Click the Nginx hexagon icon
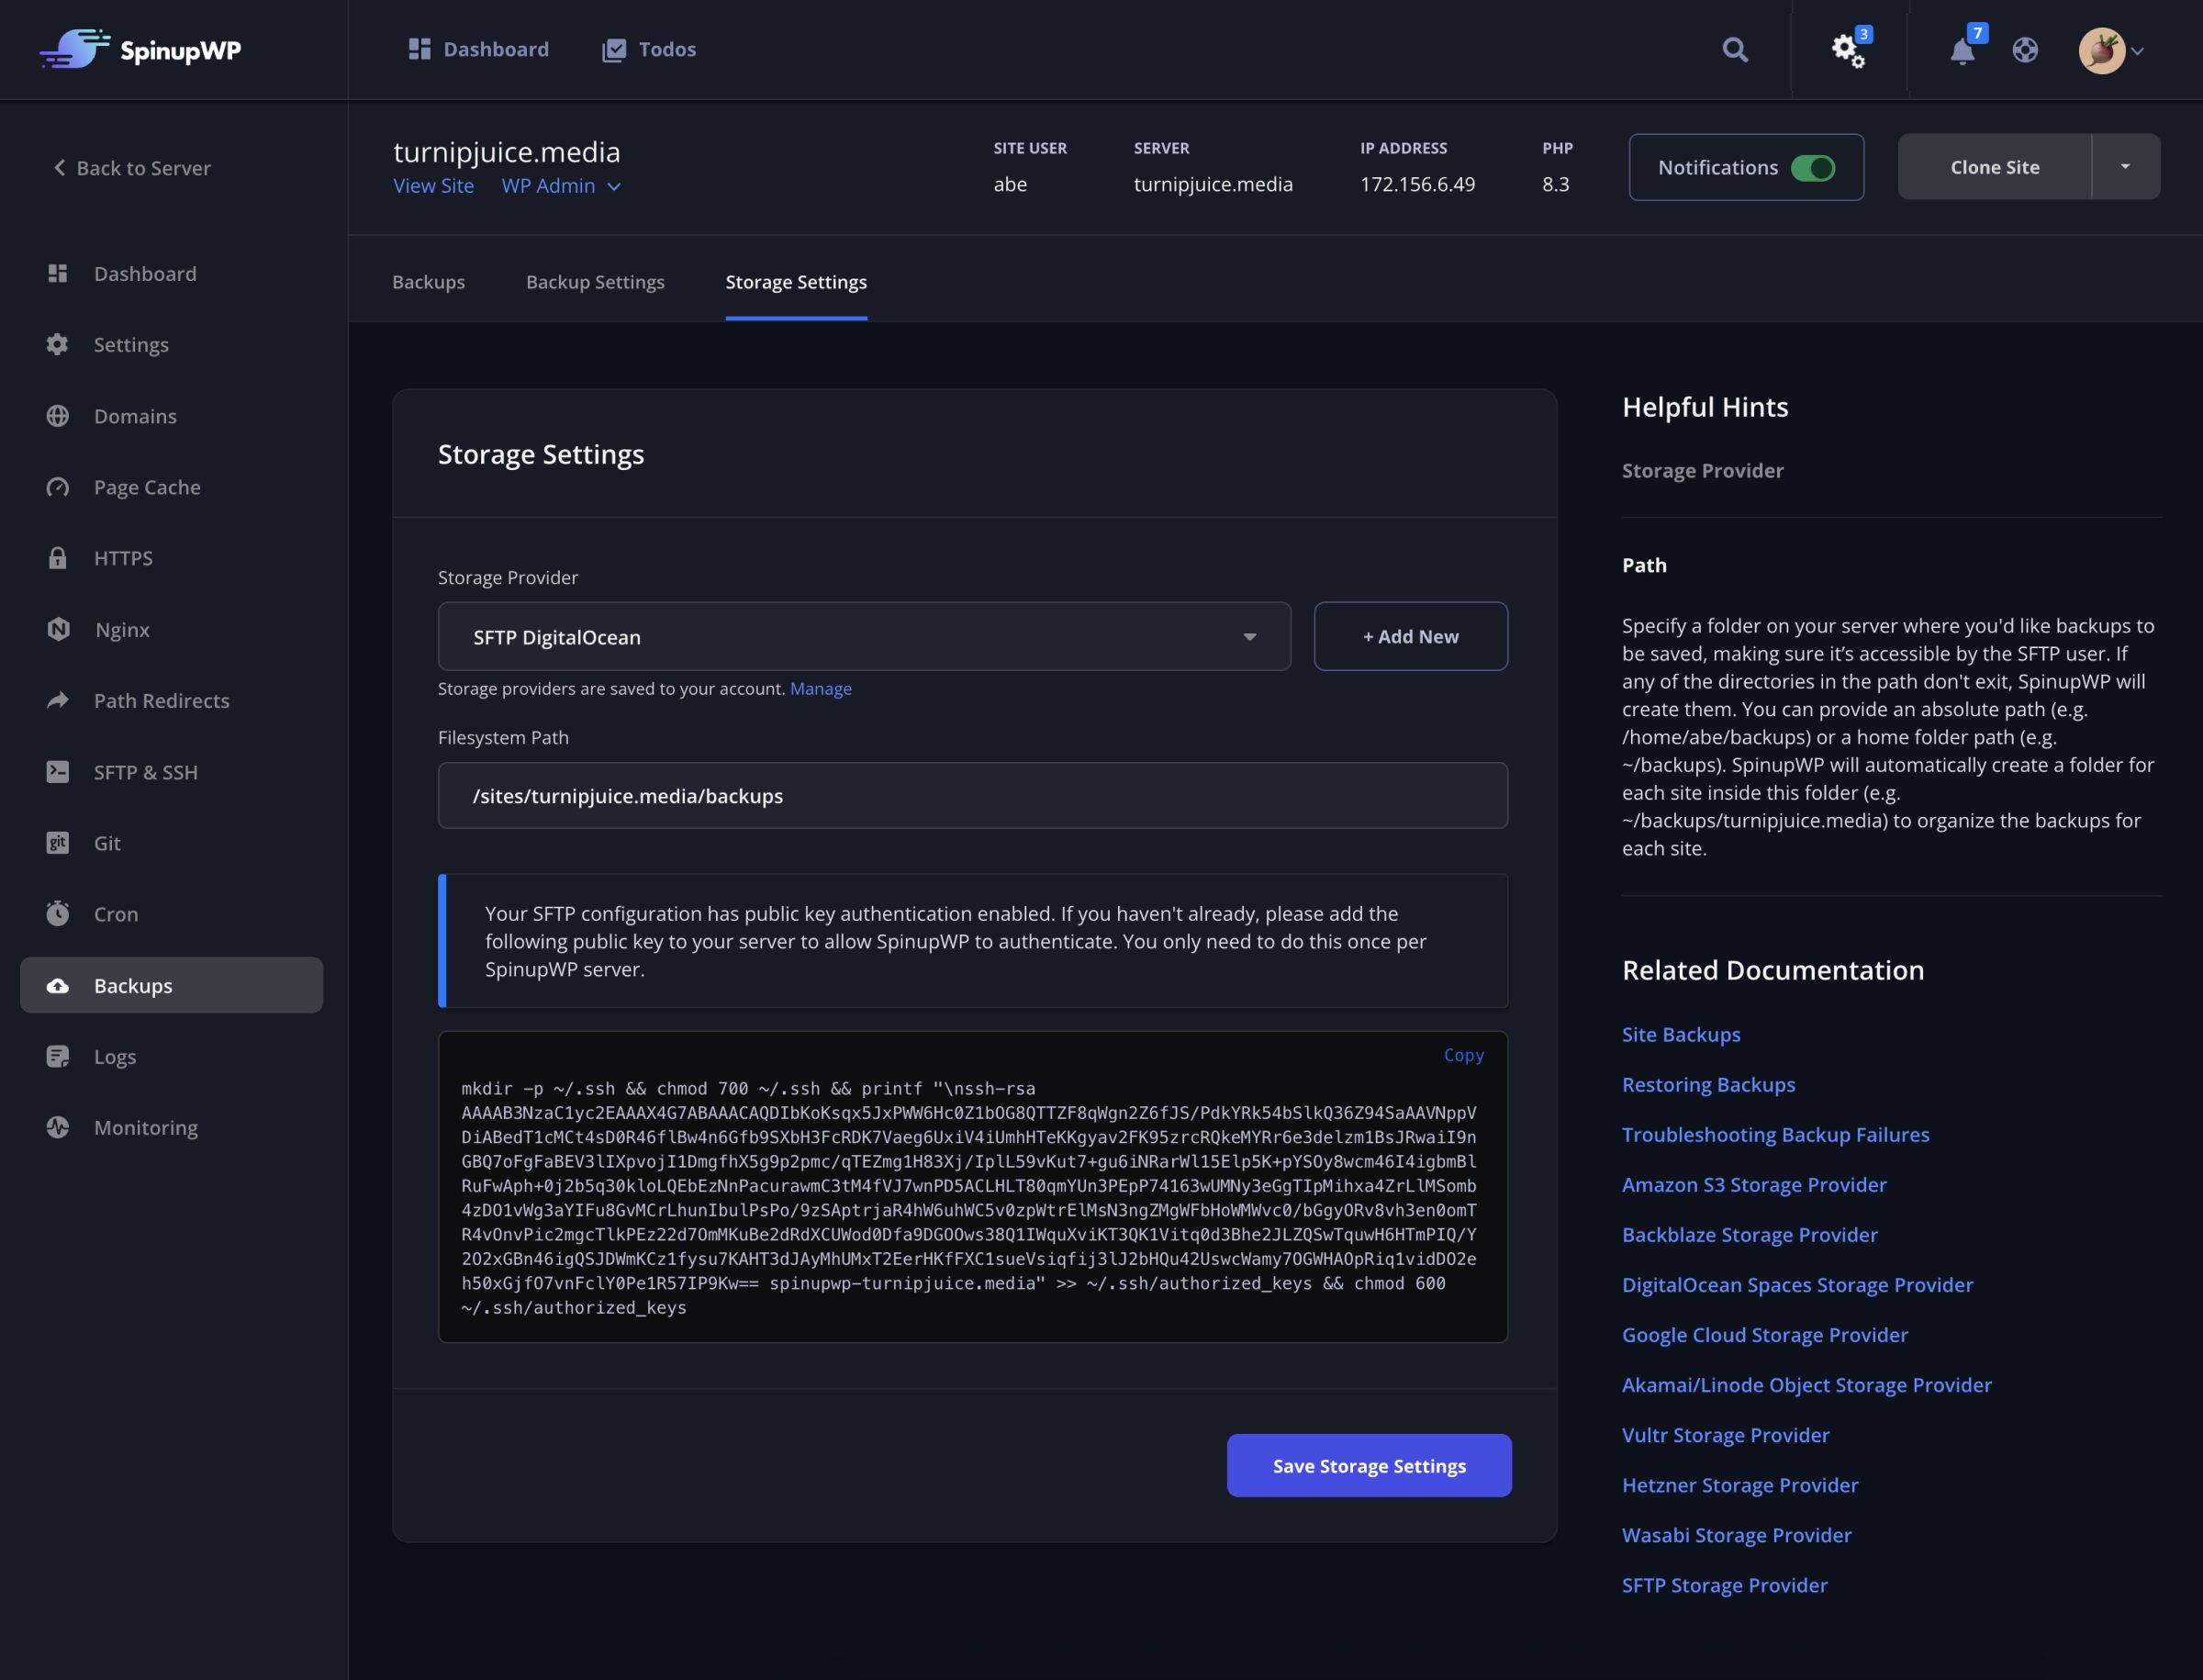 pyautogui.click(x=58, y=629)
